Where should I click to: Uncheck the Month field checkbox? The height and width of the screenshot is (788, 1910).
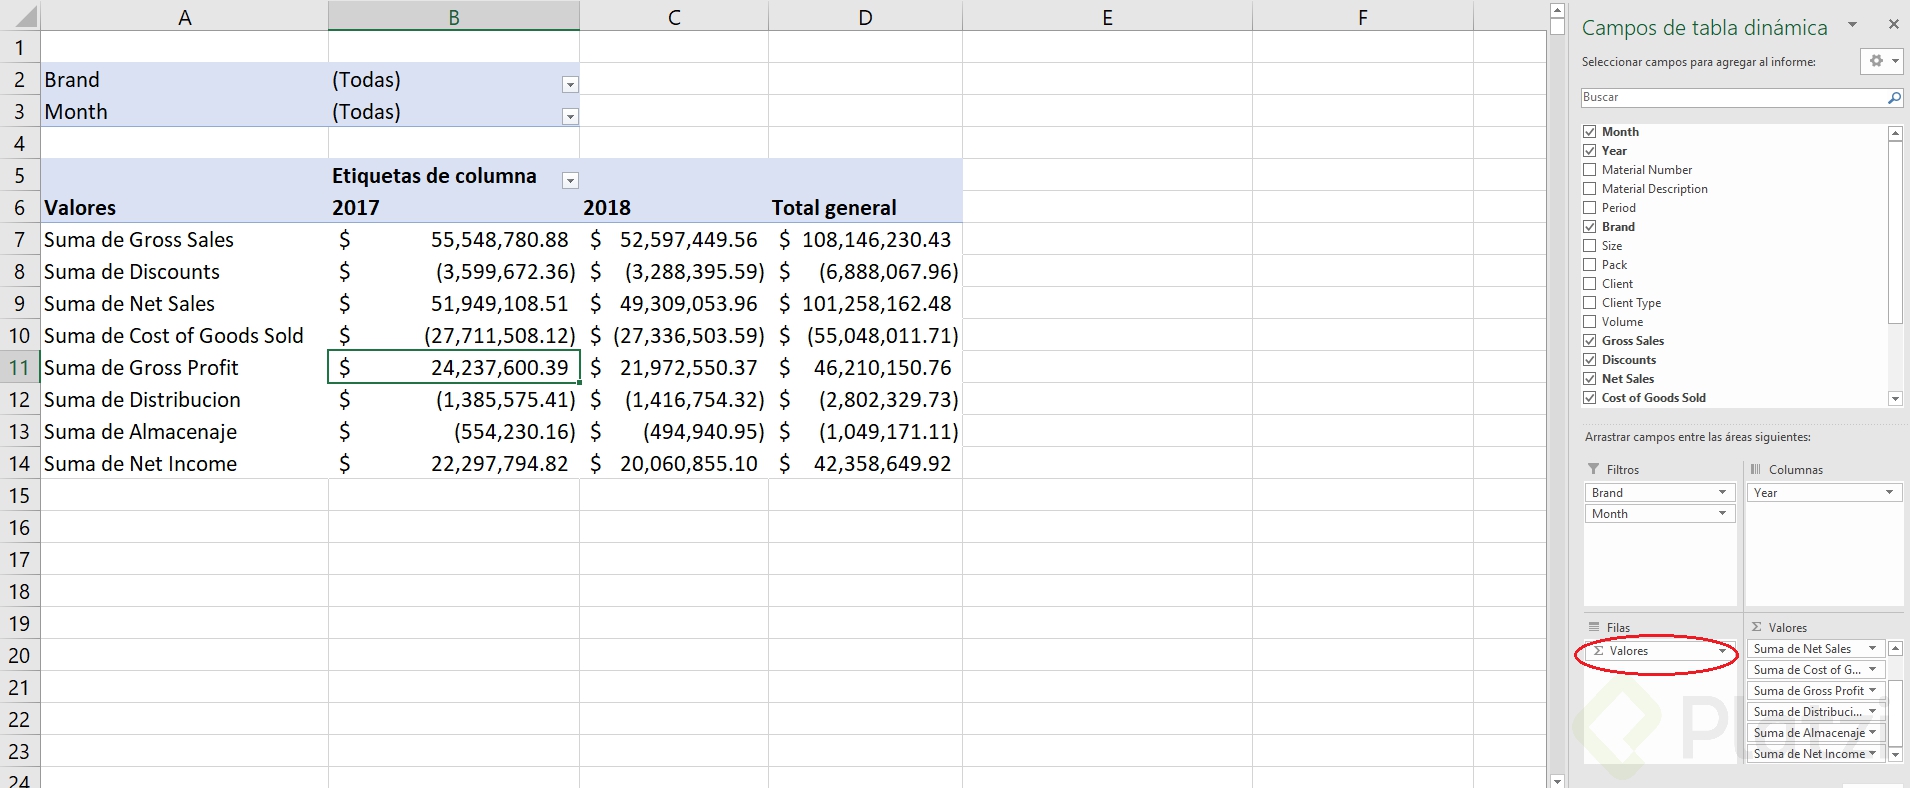[x=1589, y=132]
